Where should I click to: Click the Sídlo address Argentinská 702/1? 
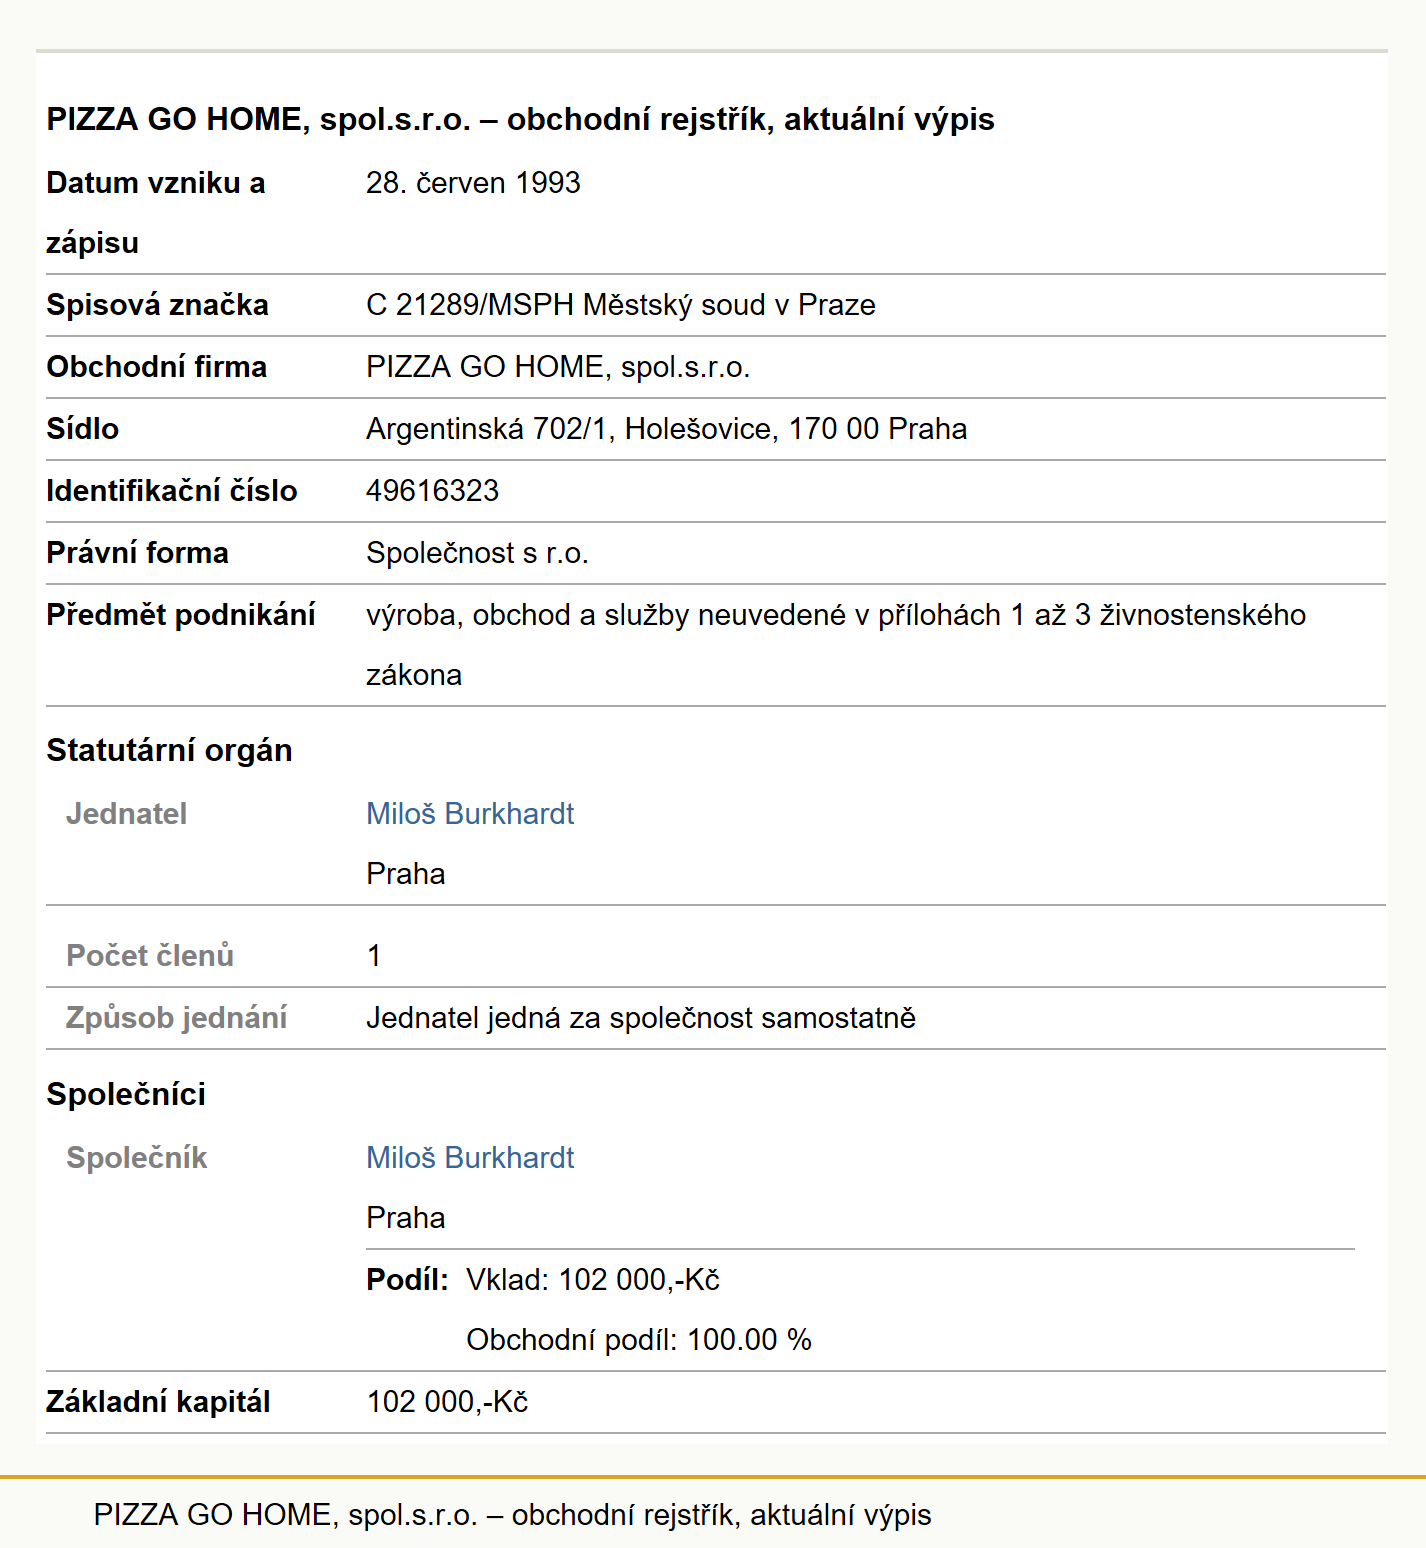(666, 429)
